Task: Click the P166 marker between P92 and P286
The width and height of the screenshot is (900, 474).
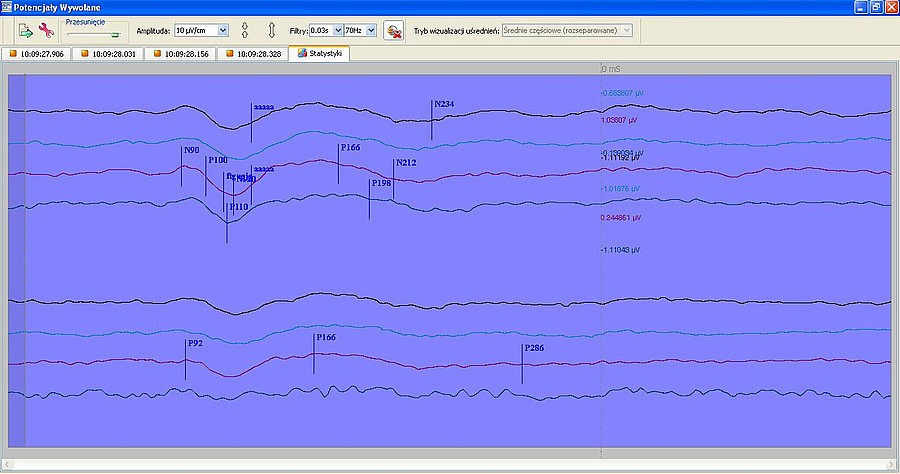Action: click(326, 337)
